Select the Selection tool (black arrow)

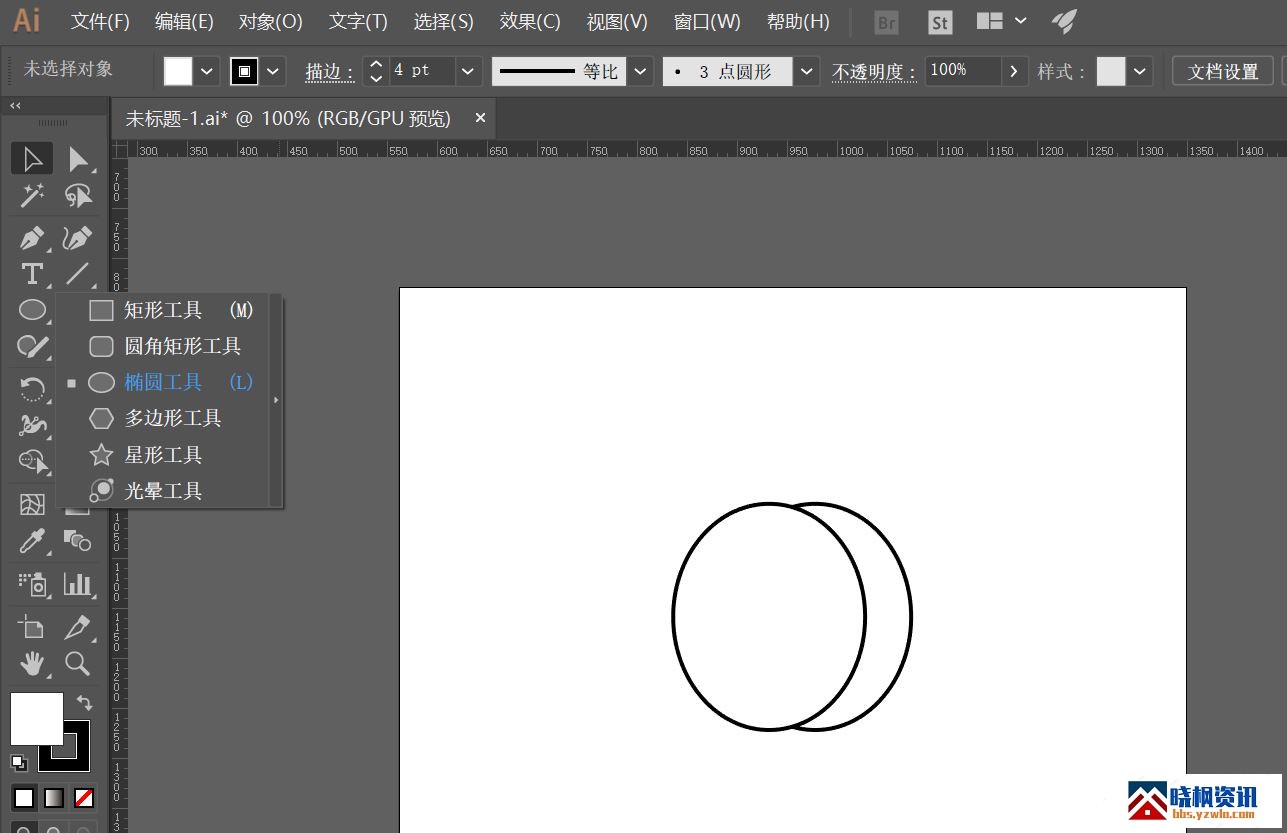(x=32, y=158)
